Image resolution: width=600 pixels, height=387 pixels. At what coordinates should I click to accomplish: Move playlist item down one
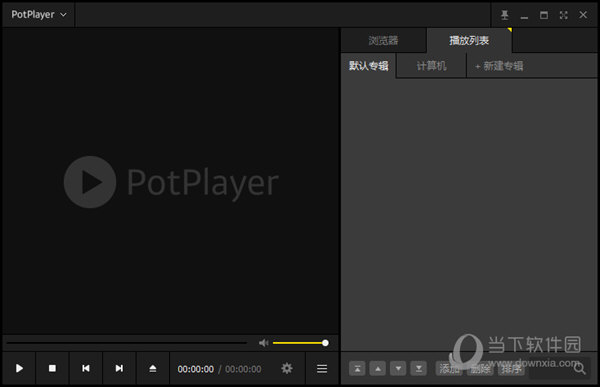[398, 369]
